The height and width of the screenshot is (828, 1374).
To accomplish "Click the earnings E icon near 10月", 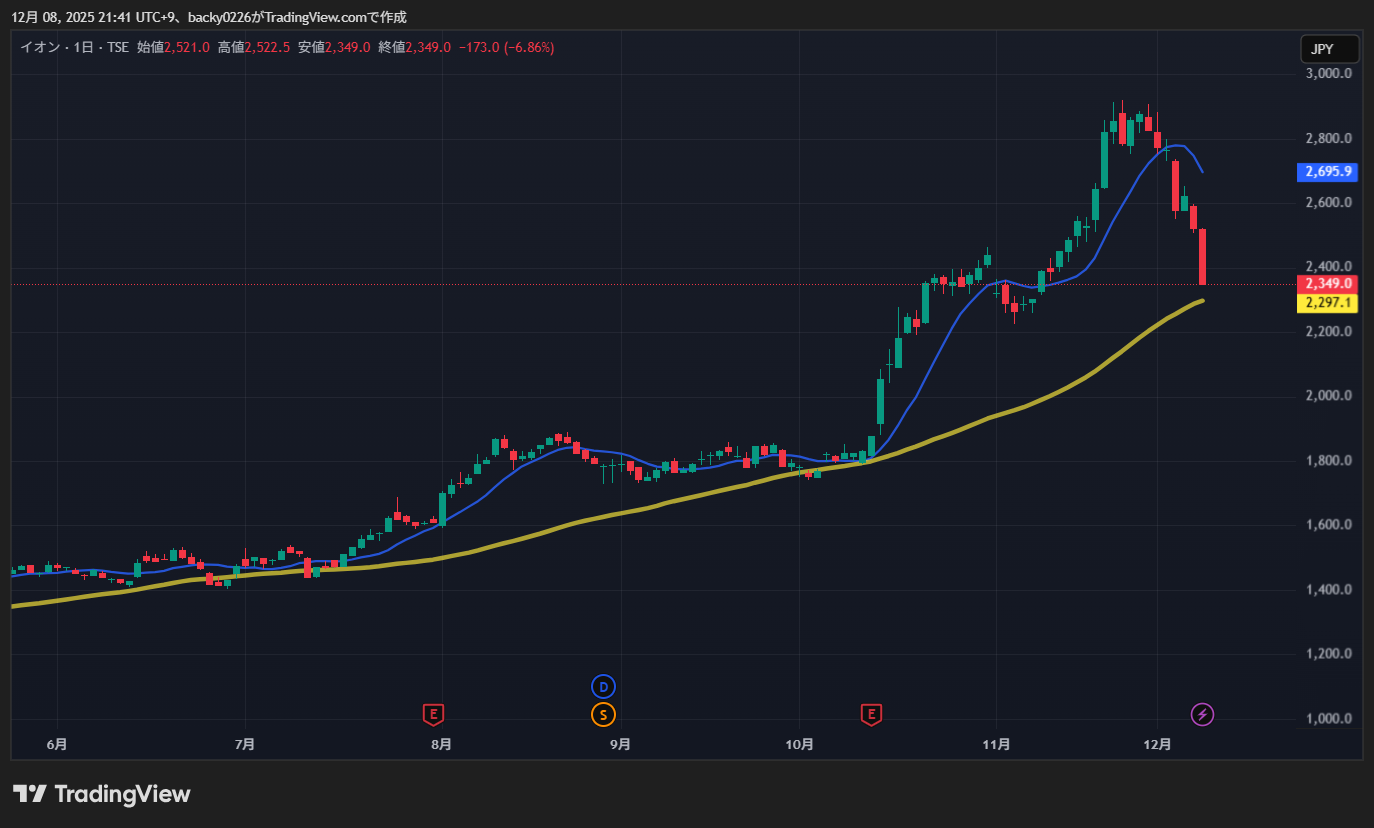I will point(872,714).
